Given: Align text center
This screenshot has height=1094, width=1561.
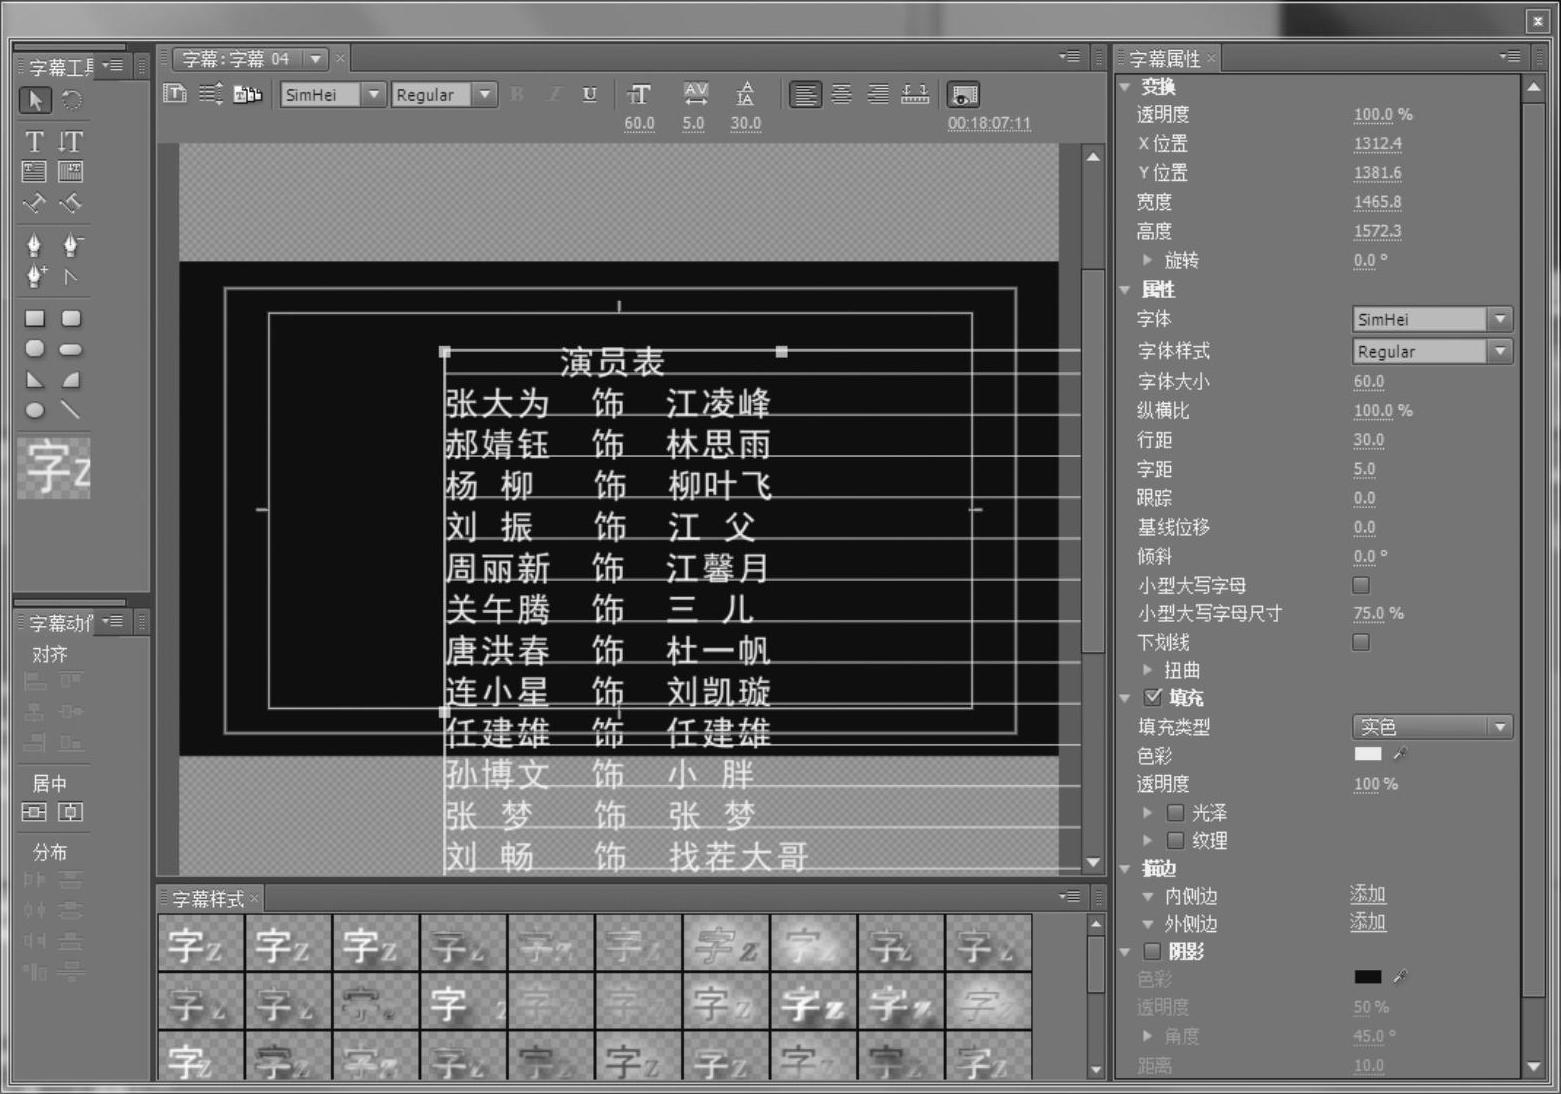Looking at the screenshot, I should pyautogui.click(x=842, y=94).
